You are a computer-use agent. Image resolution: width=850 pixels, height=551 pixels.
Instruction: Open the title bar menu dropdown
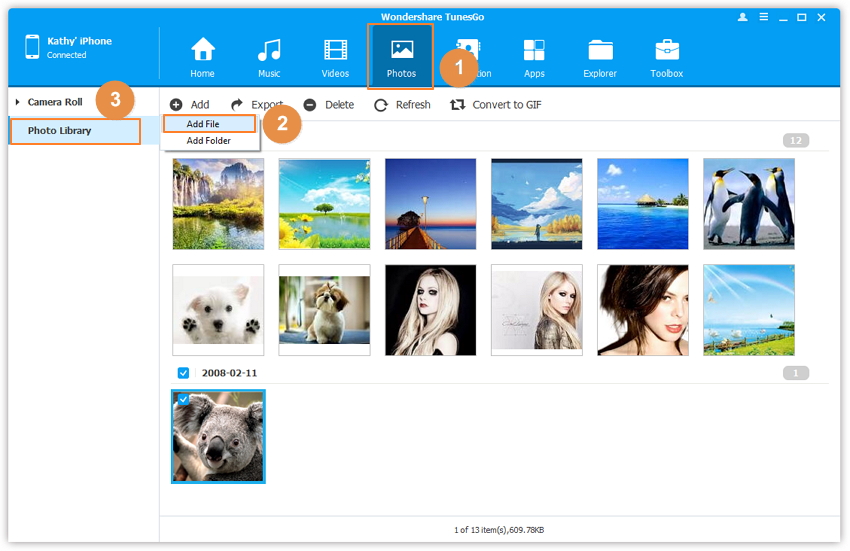click(x=765, y=17)
